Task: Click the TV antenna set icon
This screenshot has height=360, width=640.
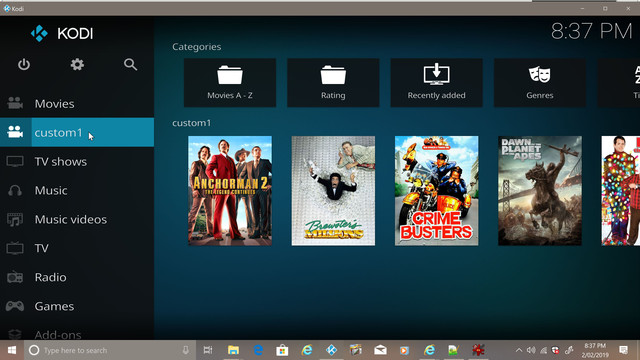Action: click(x=15, y=248)
